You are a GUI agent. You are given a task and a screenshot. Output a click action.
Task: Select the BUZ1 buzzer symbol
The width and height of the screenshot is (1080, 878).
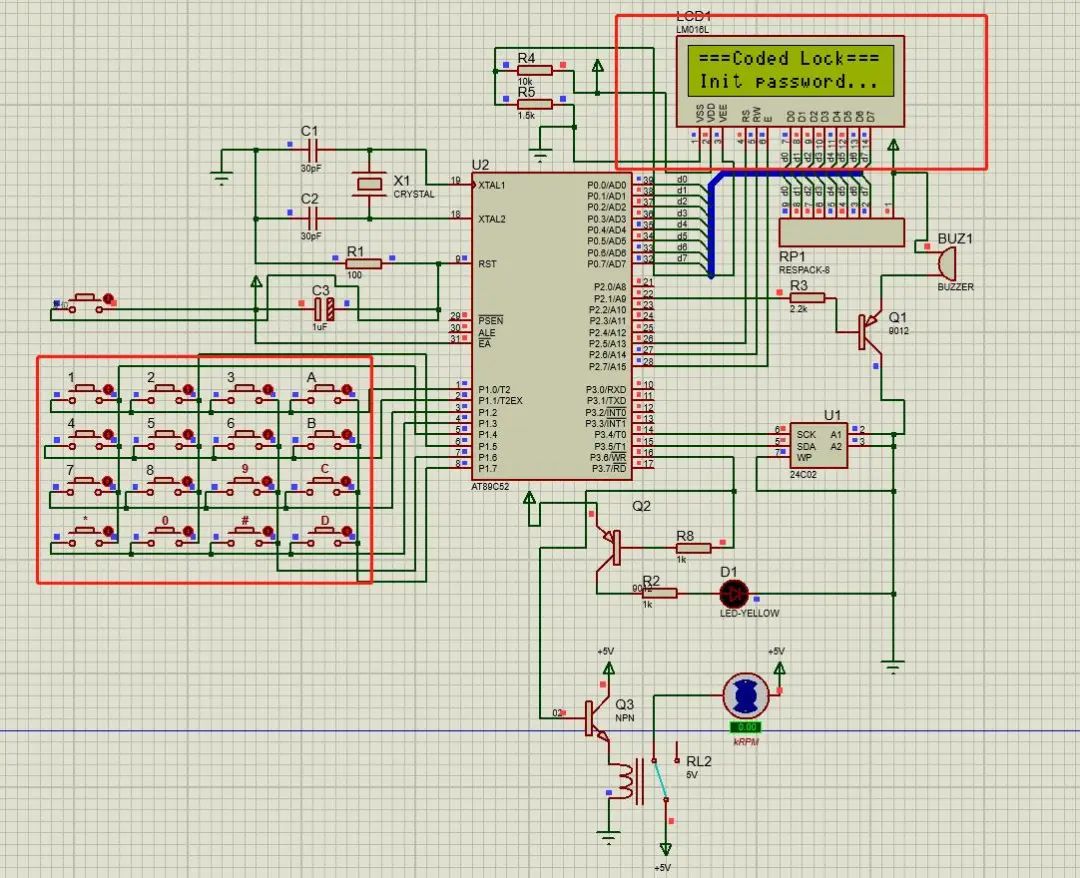click(x=943, y=263)
